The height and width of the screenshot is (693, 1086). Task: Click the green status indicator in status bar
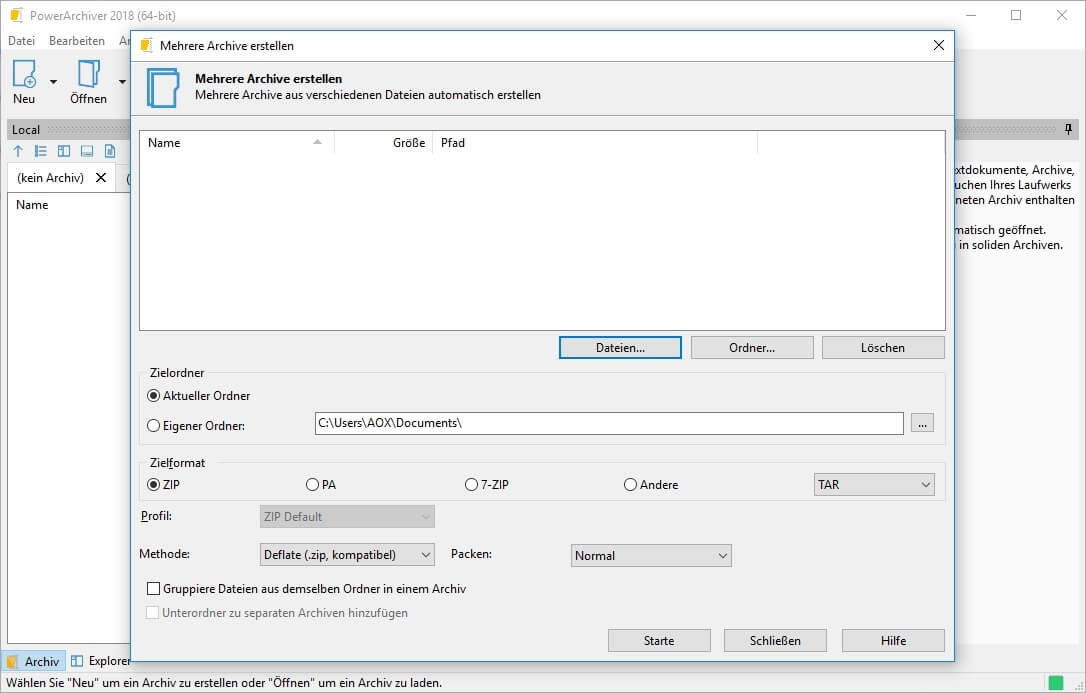point(1055,683)
